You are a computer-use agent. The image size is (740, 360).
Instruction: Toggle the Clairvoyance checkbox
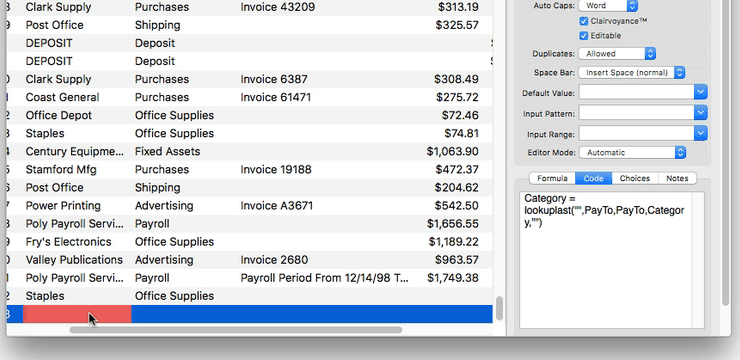[x=584, y=21]
